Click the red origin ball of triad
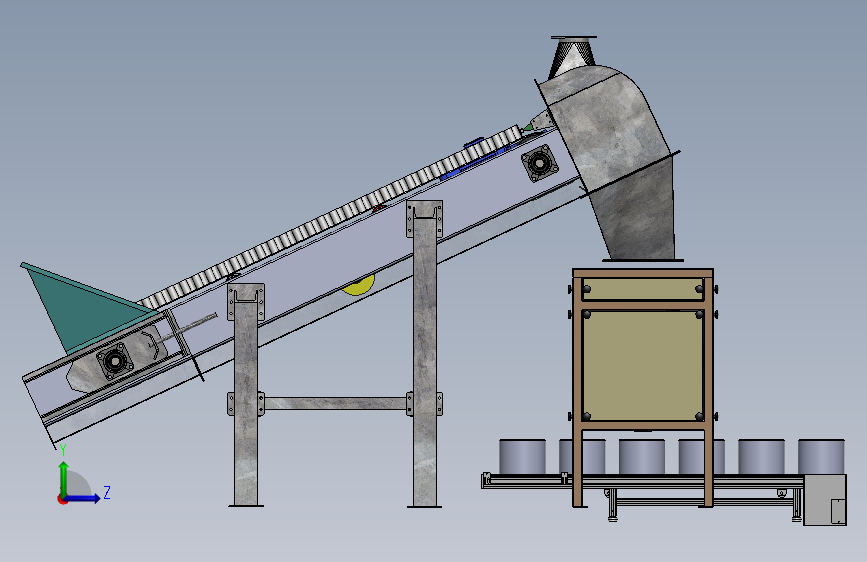The height and width of the screenshot is (562, 867). pos(62,499)
